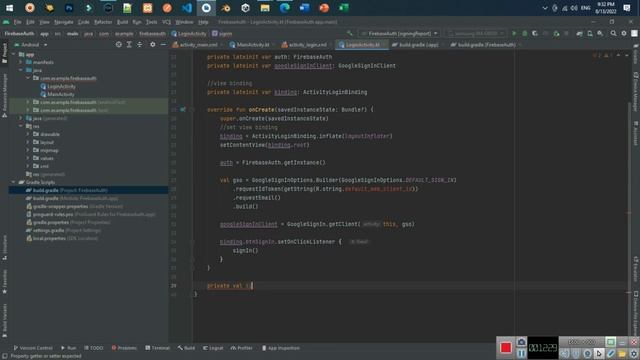Open the Logcat tool window
The image size is (640, 360).
pyautogui.click(x=213, y=348)
